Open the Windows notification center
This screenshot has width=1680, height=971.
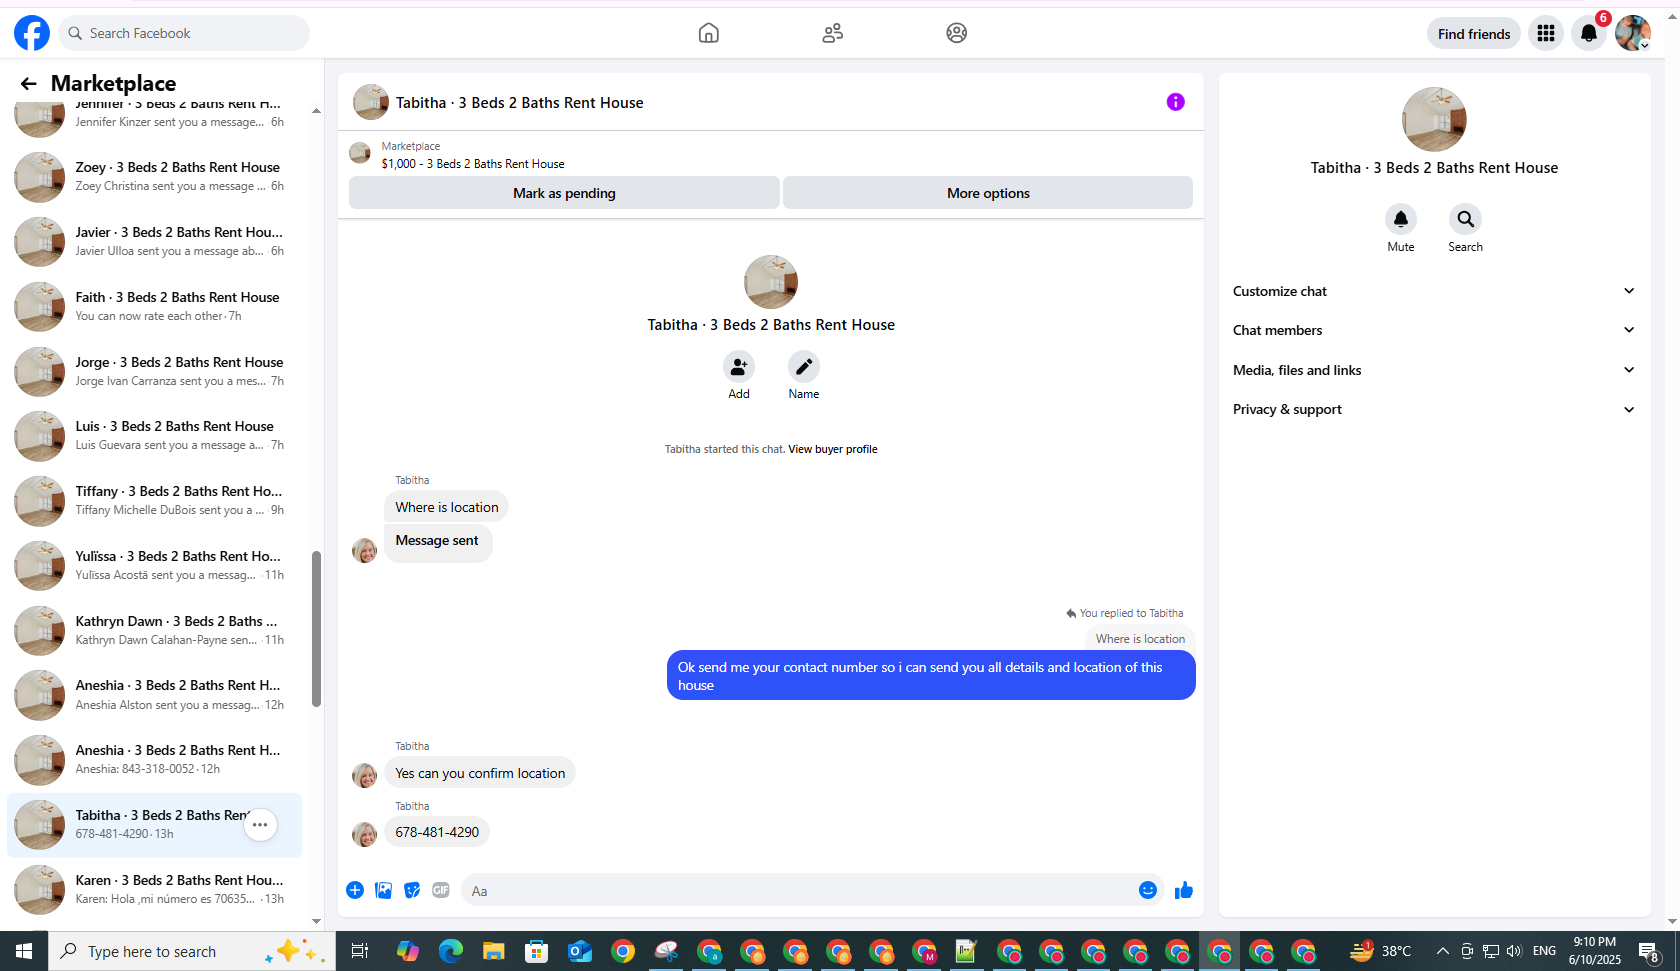(1649, 951)
